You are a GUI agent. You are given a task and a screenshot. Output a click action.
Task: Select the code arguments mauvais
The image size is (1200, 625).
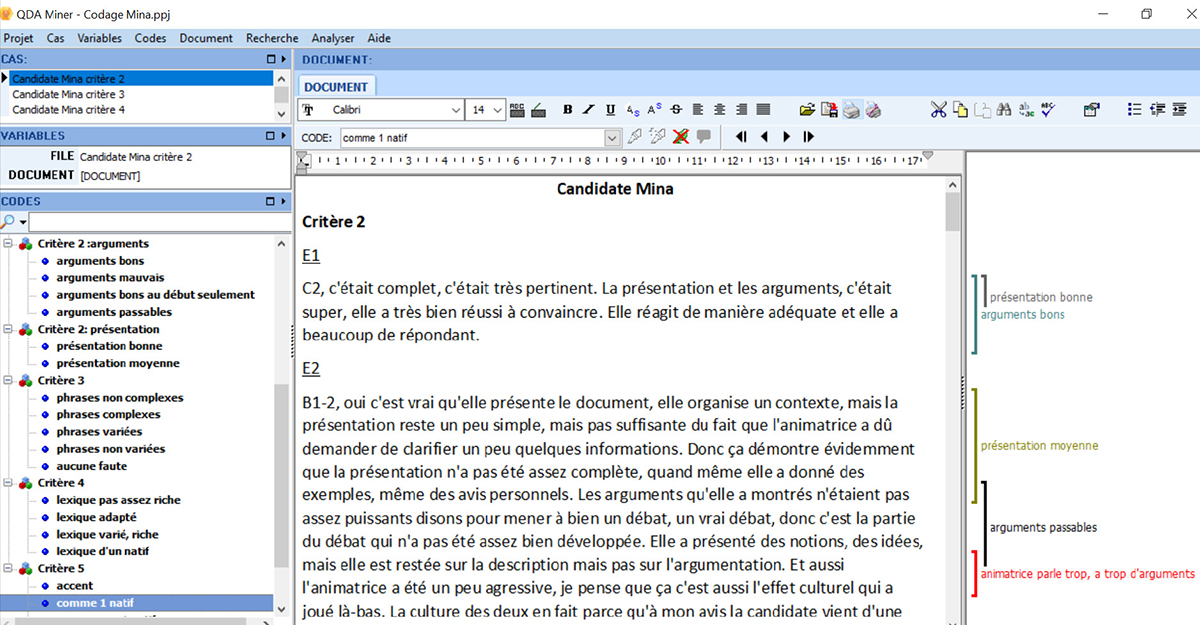pos(110,278)
